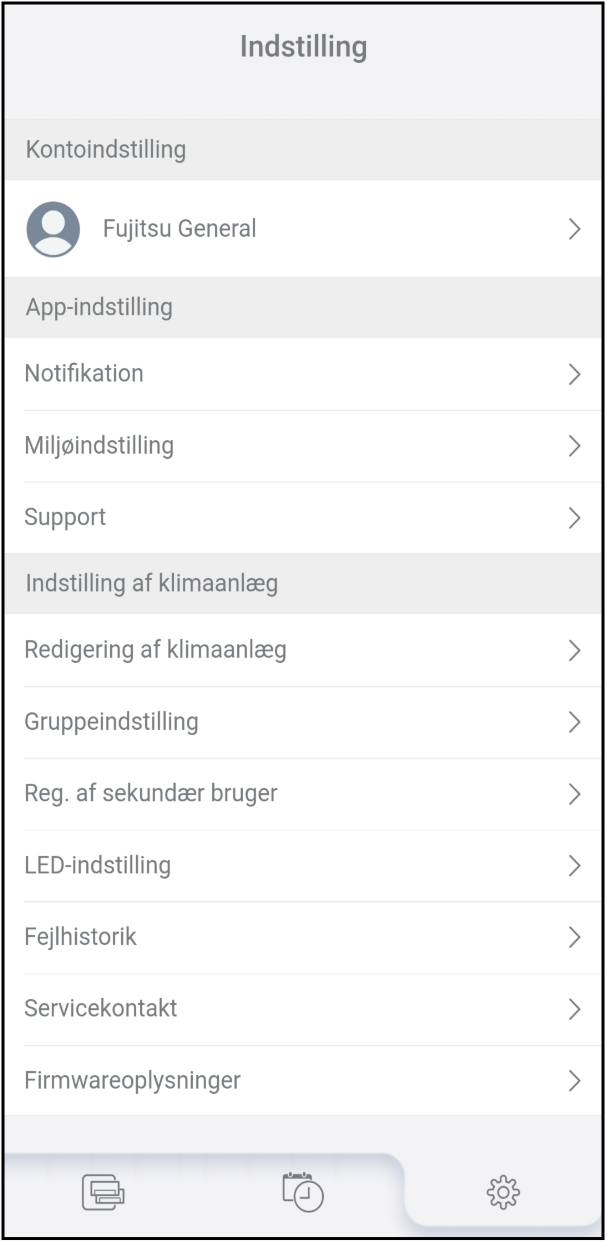The width and height of the screenshot is (607, 1243).
Task: Open the Notifikation settings label
Action: point(84,374)
